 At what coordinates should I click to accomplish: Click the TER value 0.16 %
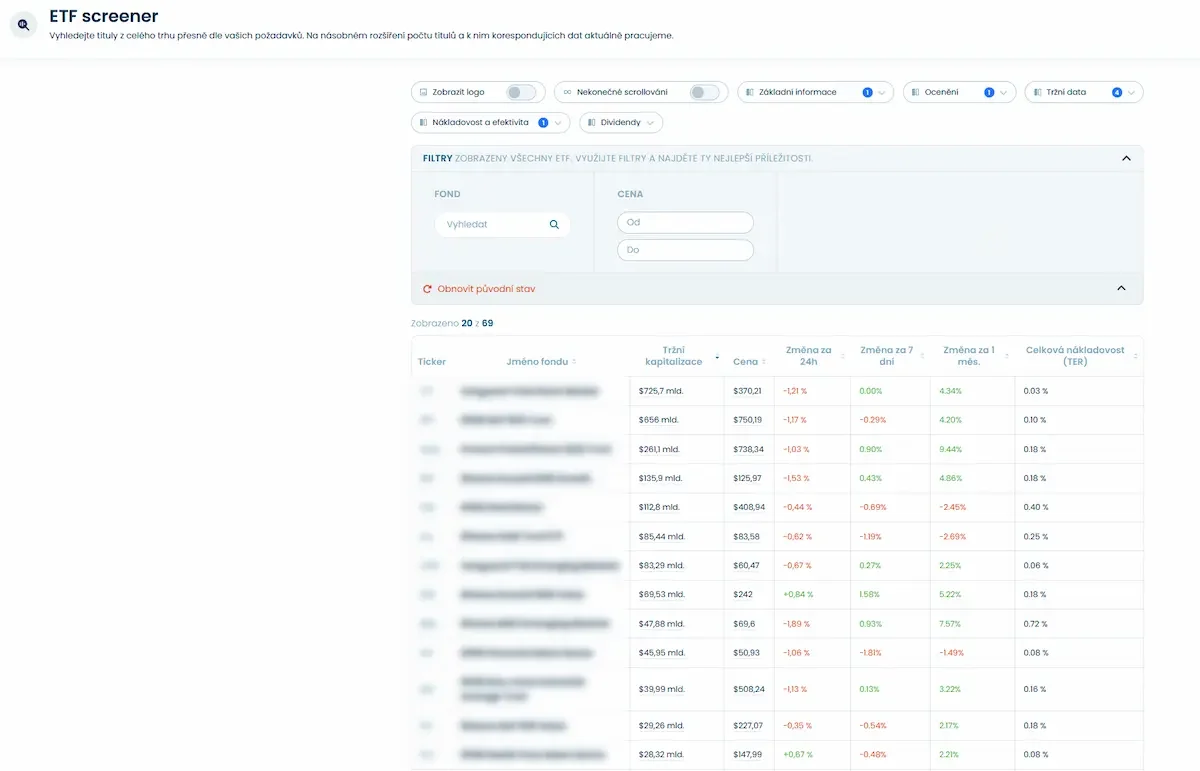(1036, 689)
